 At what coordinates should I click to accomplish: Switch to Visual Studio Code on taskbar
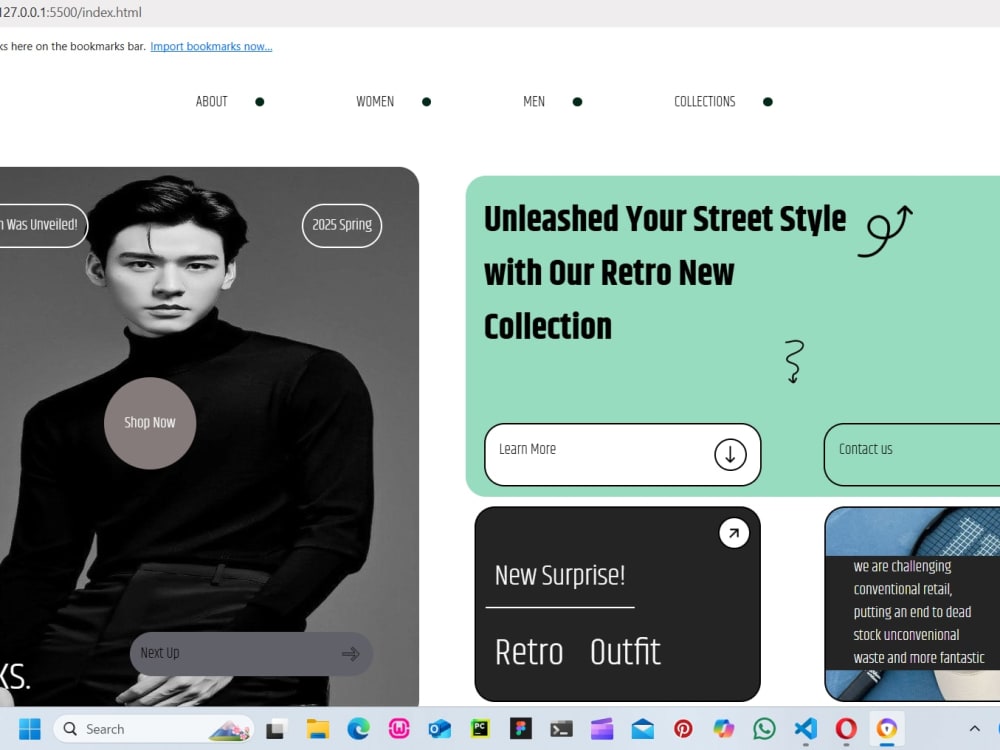pyautogui.click(x=805, y=729)
